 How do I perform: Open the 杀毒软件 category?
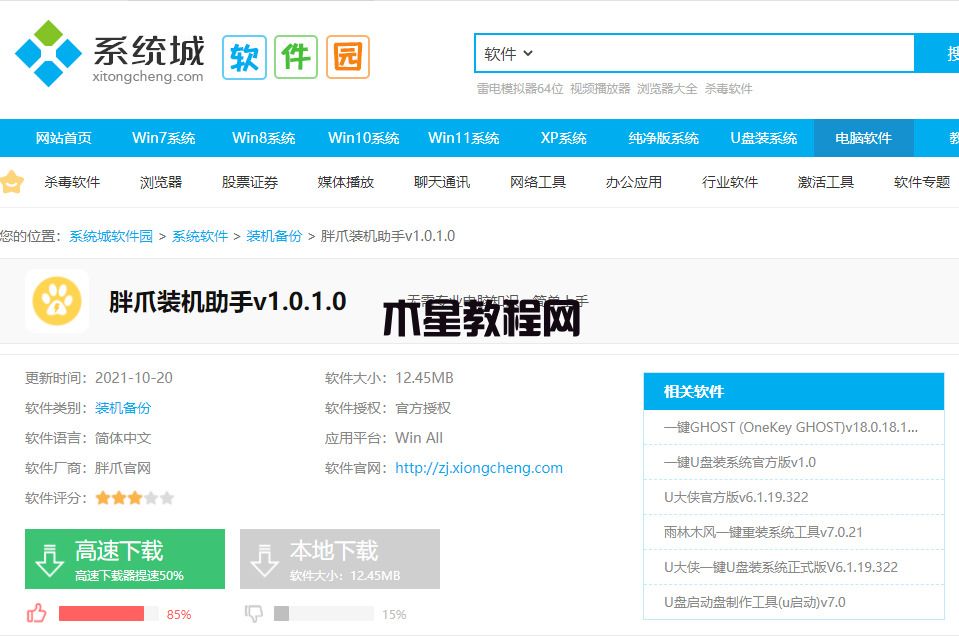pyautogui.click(x=72, y=182)
